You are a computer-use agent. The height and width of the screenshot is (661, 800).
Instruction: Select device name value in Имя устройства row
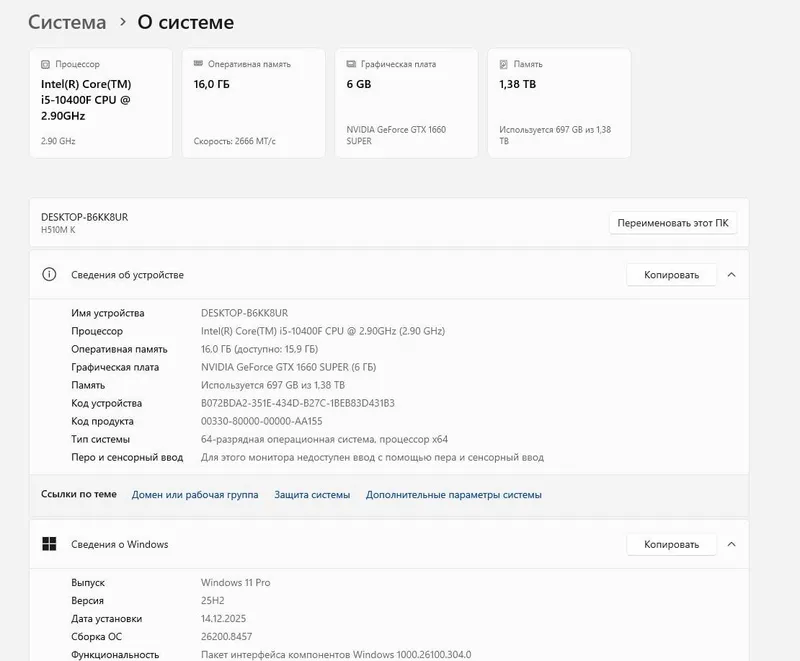244,313
